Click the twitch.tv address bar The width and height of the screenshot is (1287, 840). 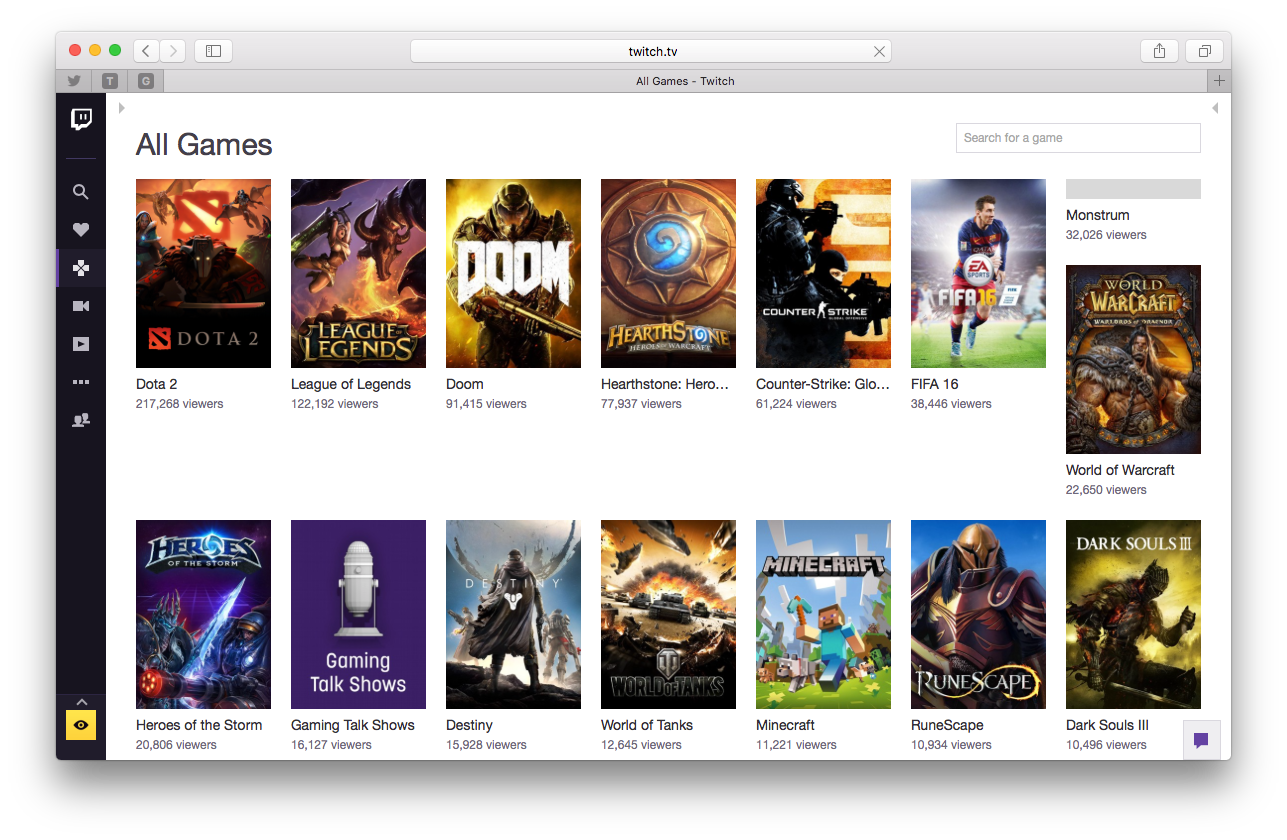point(651,51)
